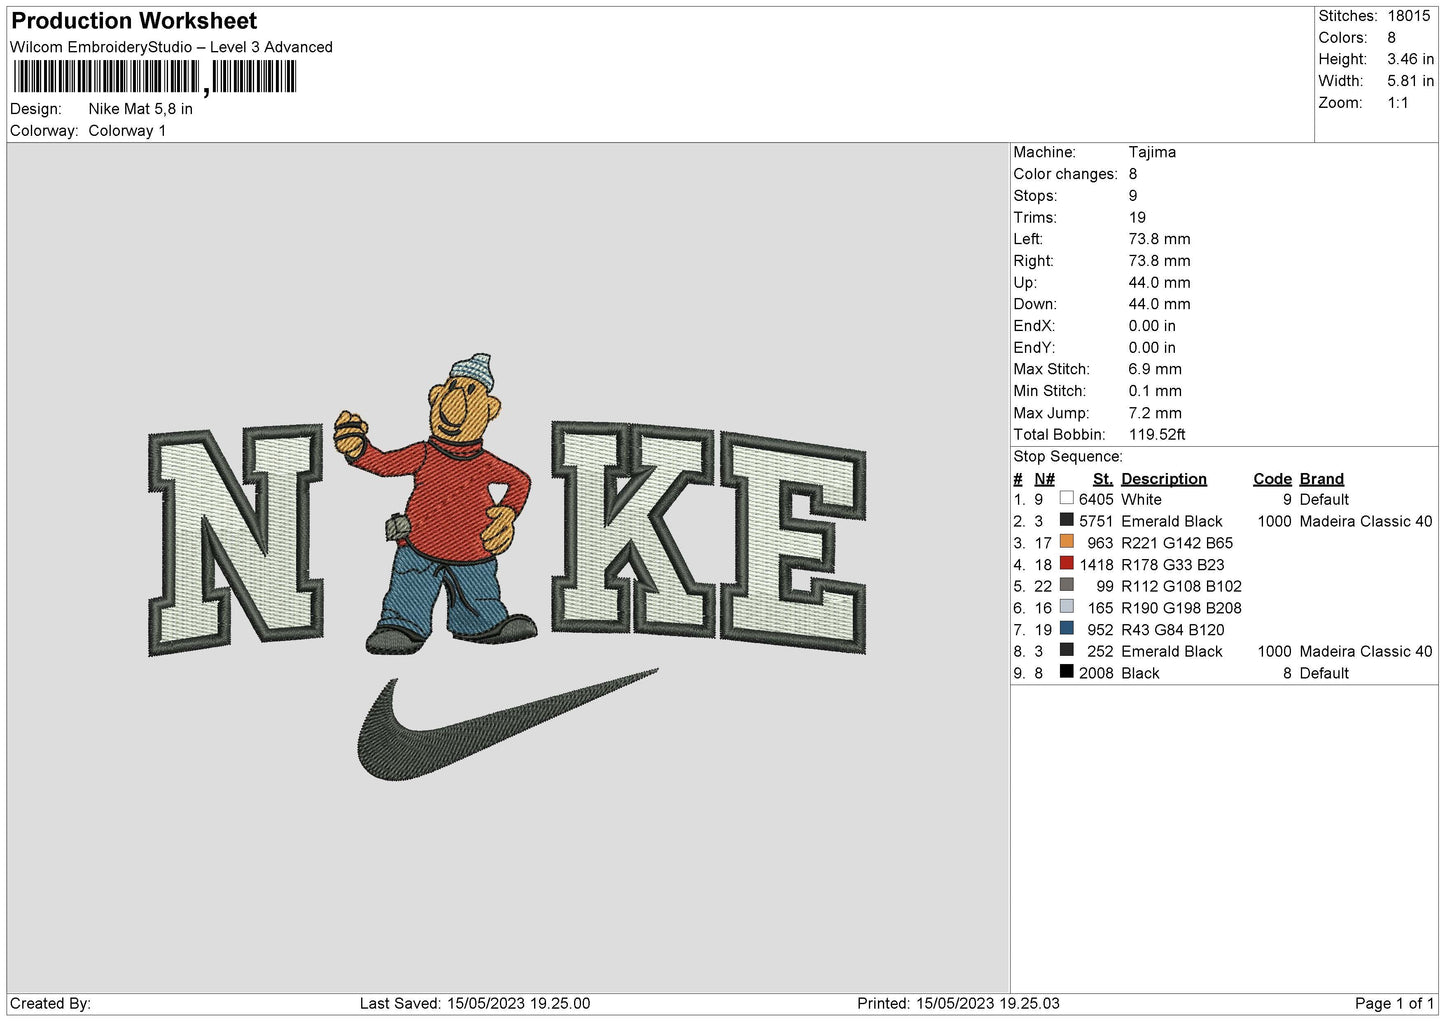Click the Stops value 9
Image resolution: width=1445 pixels, height=1021 pixels.
tap(1133, 196)
